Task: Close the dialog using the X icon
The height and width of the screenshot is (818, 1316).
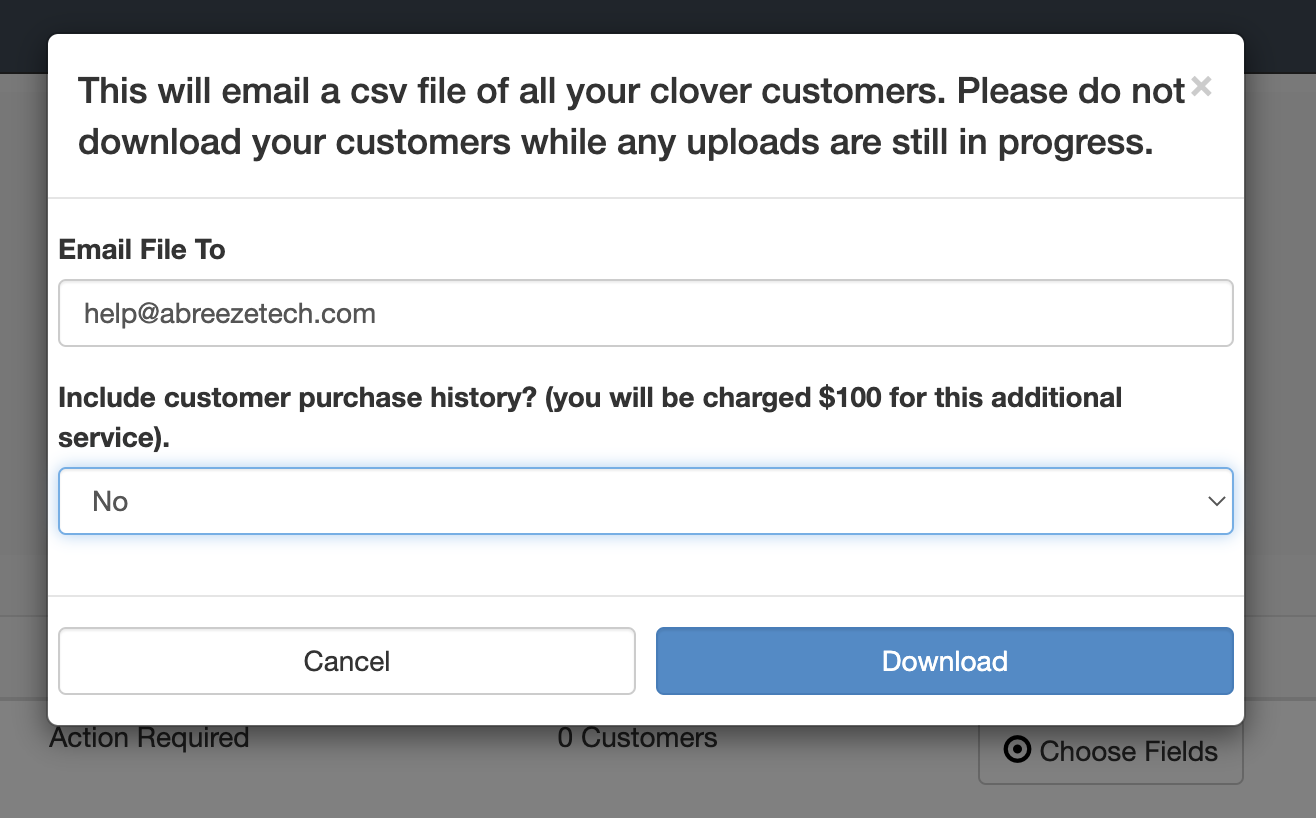Action: (1201, 88)
